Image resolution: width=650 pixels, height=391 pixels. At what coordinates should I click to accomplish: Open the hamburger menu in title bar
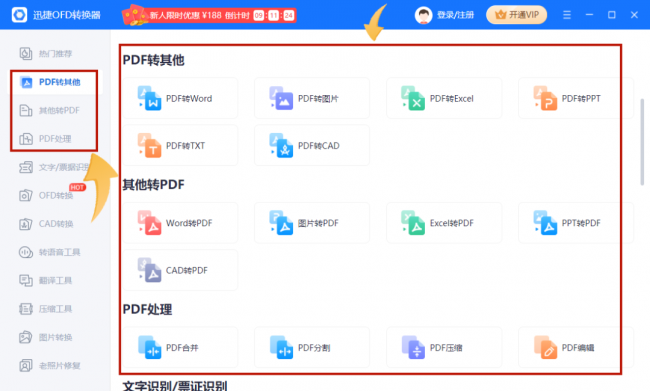coord(567,15)
